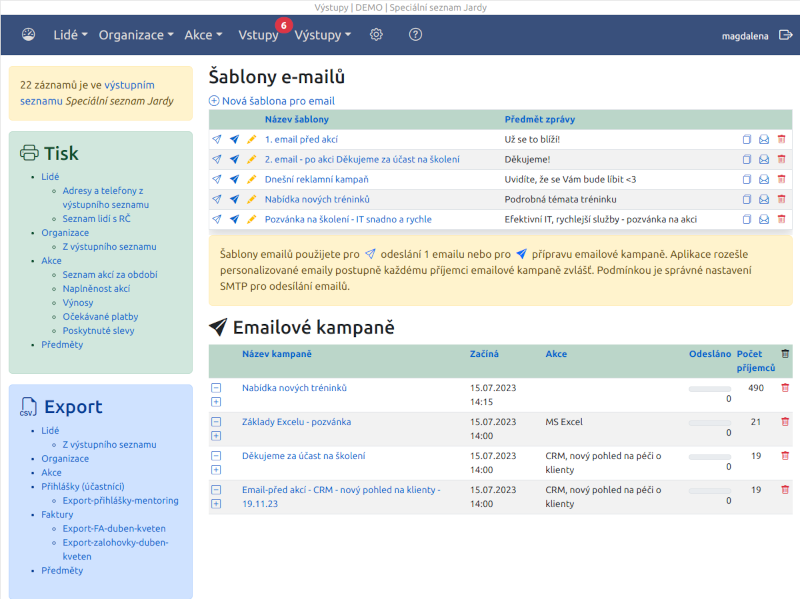Image resolution: width=800 pixels, height=599 pixels.
Task: Open the Lidé dropdown menu
Action: coord(70,35)
